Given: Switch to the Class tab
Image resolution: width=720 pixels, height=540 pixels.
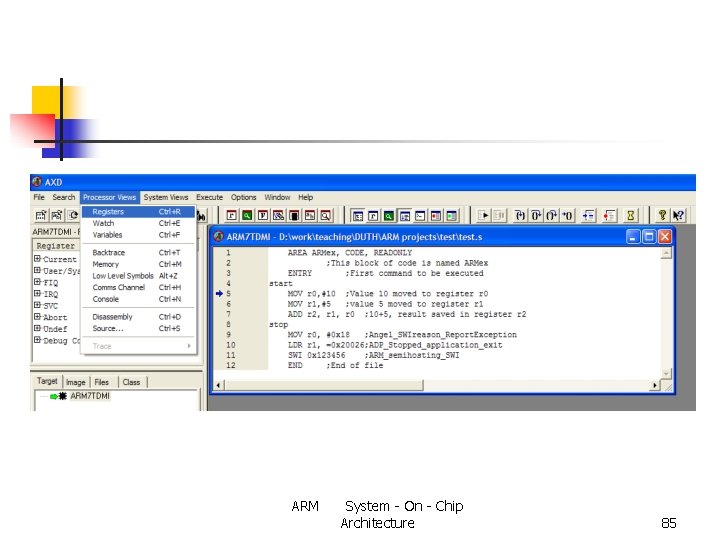Looking at the screenshot, I should pyautogui.click(x=131, y=382).
